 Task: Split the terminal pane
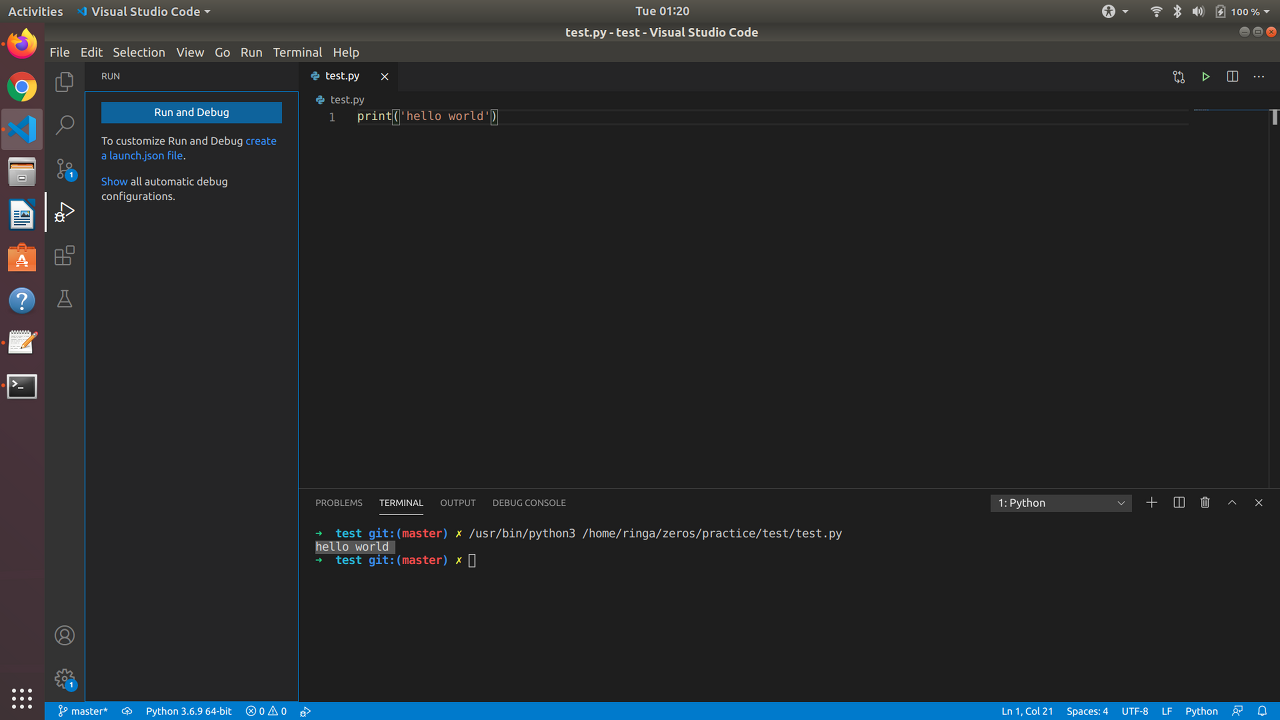(1179, 502)
